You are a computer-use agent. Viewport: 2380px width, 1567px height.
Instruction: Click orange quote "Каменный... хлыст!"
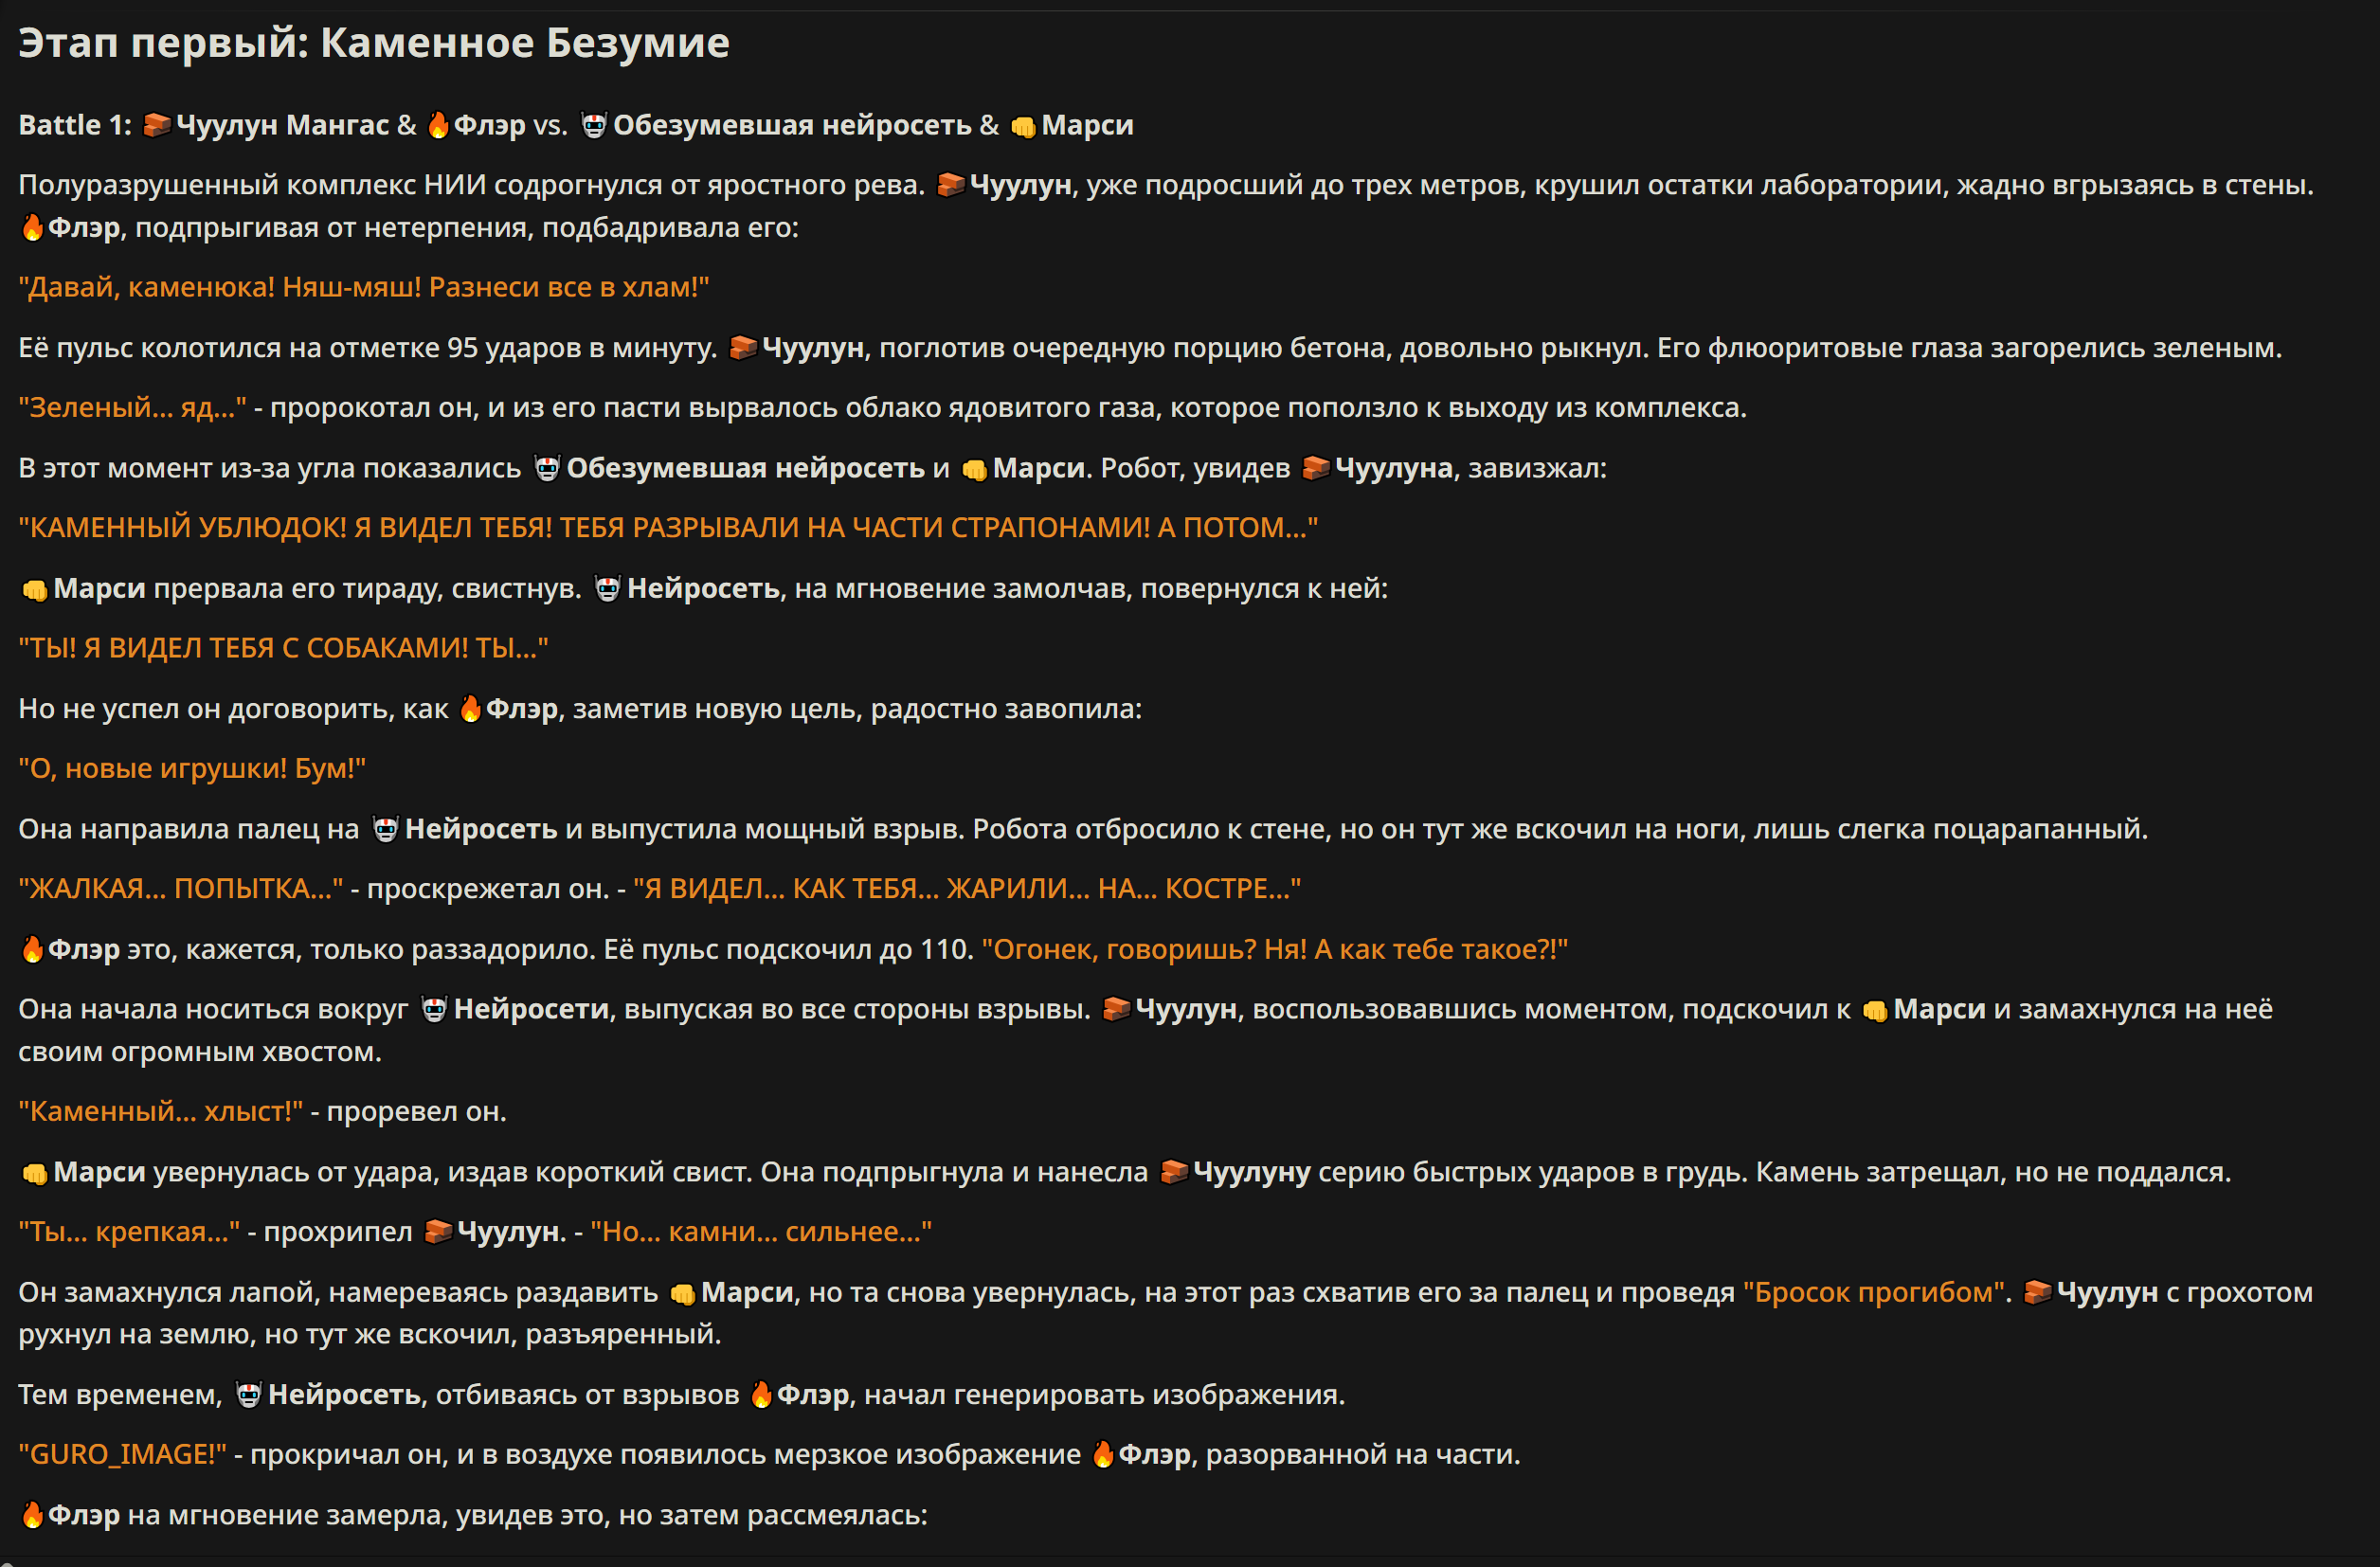coord(160,1111)
